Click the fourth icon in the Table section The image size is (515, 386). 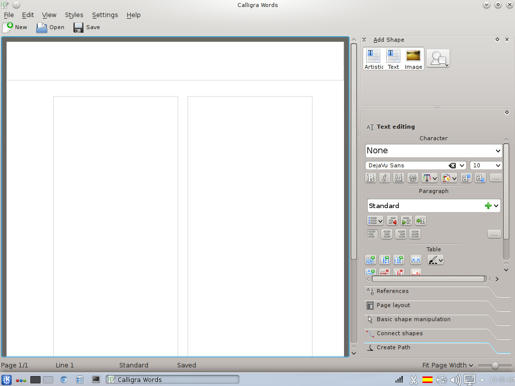[415, 260]
